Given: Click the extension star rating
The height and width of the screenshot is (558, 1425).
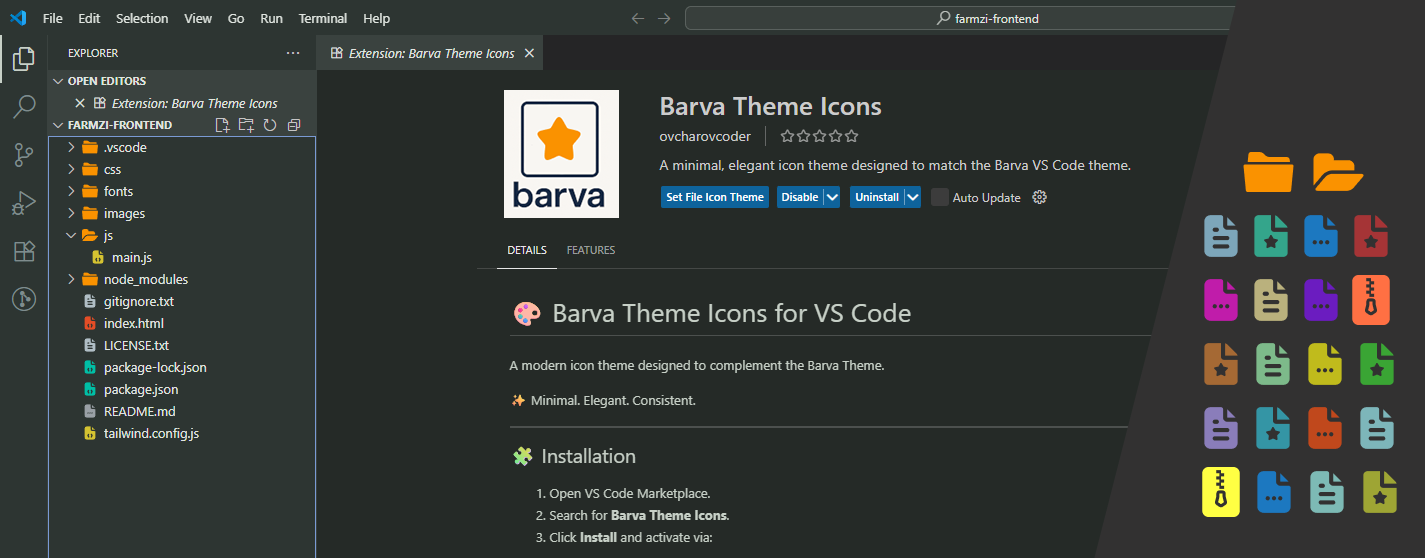Looking at the screenshot, I should 819,136.
